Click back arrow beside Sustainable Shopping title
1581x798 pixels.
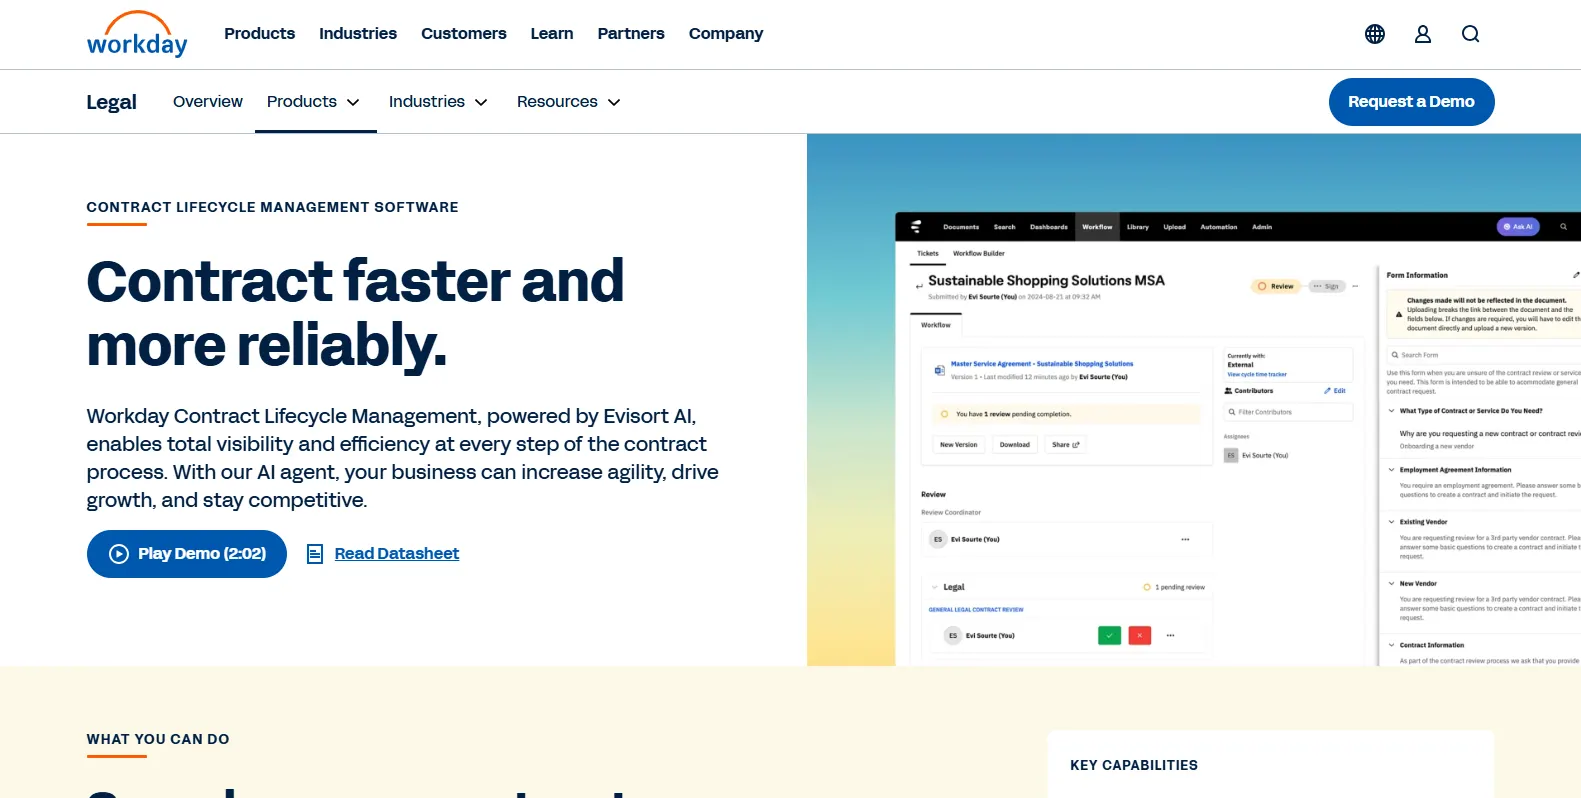(x=919, y=286)
